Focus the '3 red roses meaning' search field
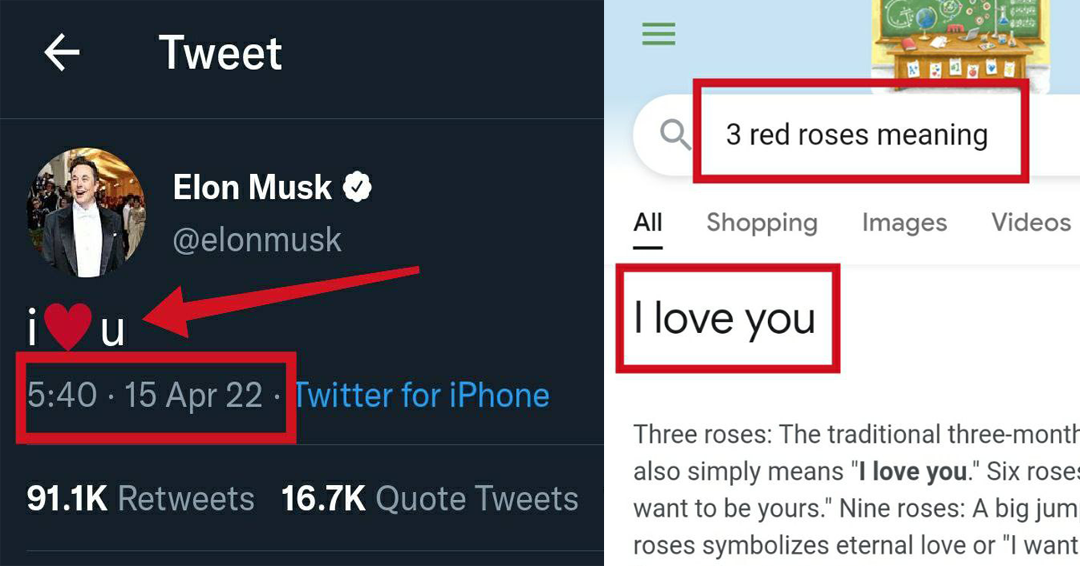 click(x=856, y=134)
